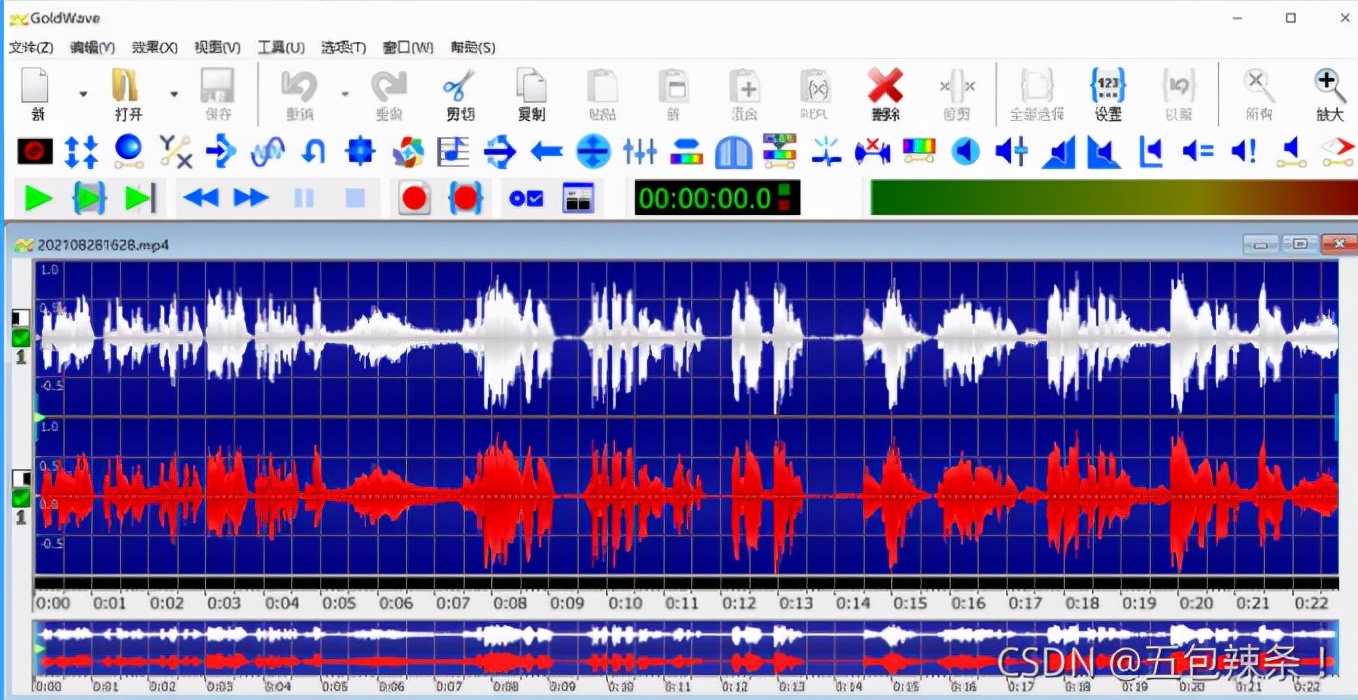Image resolution: width=1358 pixels, height=700 pixels.
Task: Open Shape Volume speaker-with-chain icon
Action: [1291, 152]
